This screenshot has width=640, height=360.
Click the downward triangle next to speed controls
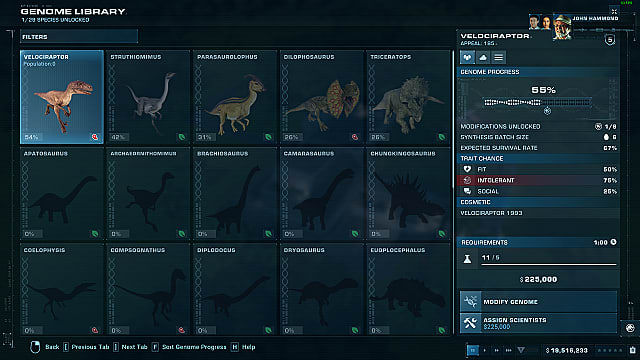[521, 350]
